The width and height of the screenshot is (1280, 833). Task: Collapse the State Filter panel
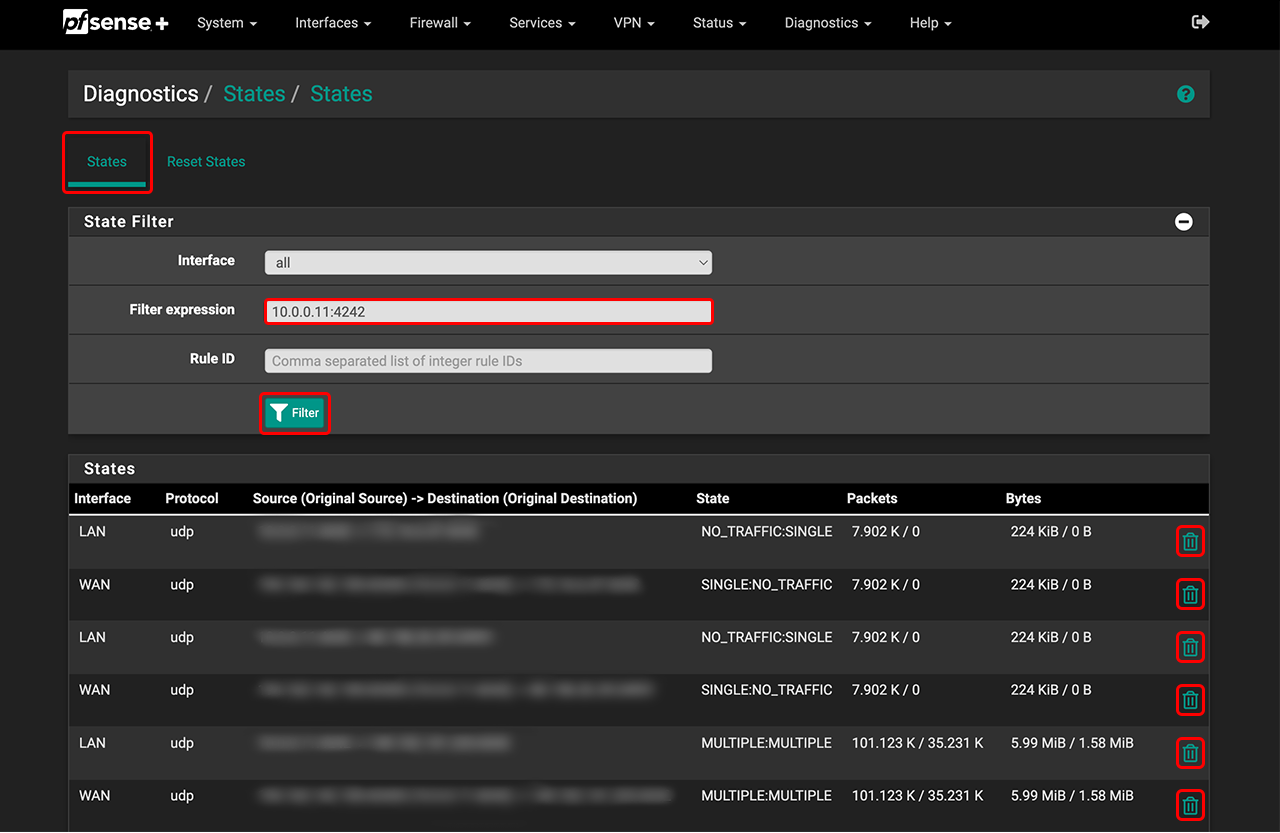(x=1183, y=221)
